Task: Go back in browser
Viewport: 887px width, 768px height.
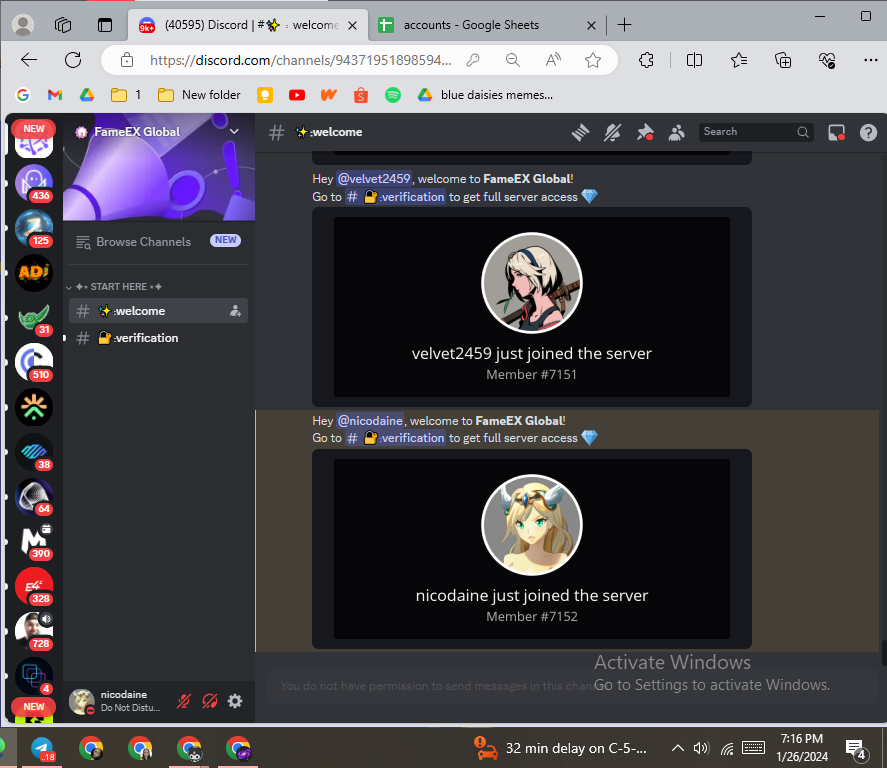Action: [28, 60]
